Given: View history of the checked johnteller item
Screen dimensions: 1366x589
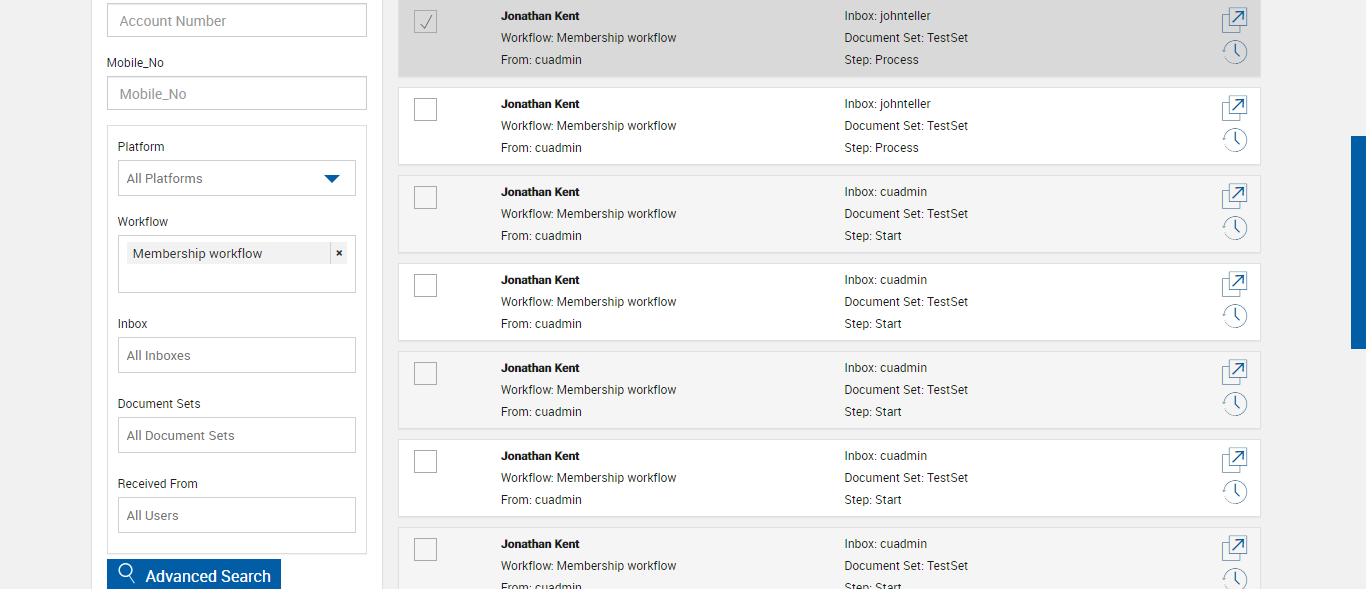Looking at the screenshot, I should click(1235, 52).
